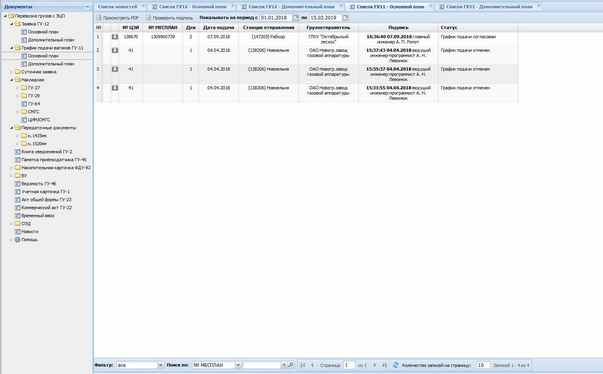
Task: Open Учетная карточка ГУ-1
Action: click(x=45, y=191)
